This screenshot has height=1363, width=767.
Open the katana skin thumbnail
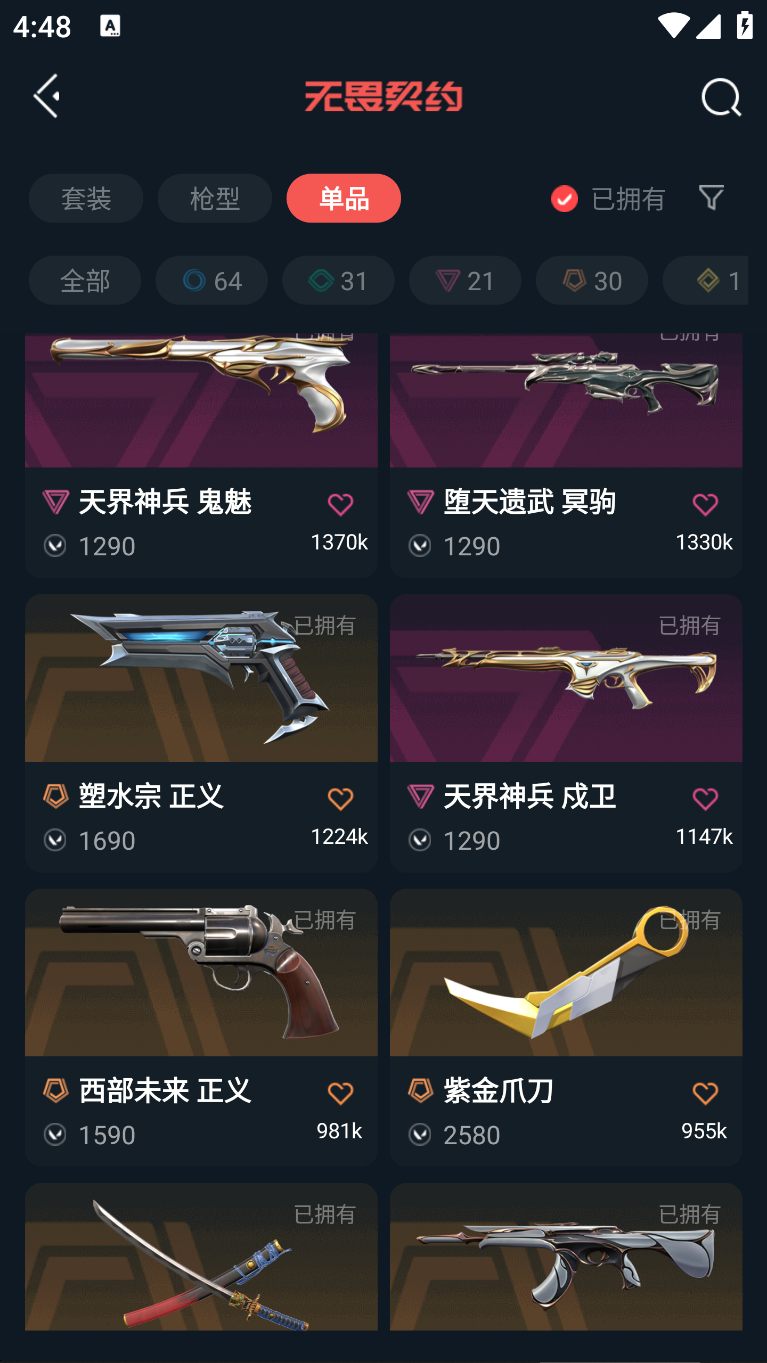pos(201,1256)
